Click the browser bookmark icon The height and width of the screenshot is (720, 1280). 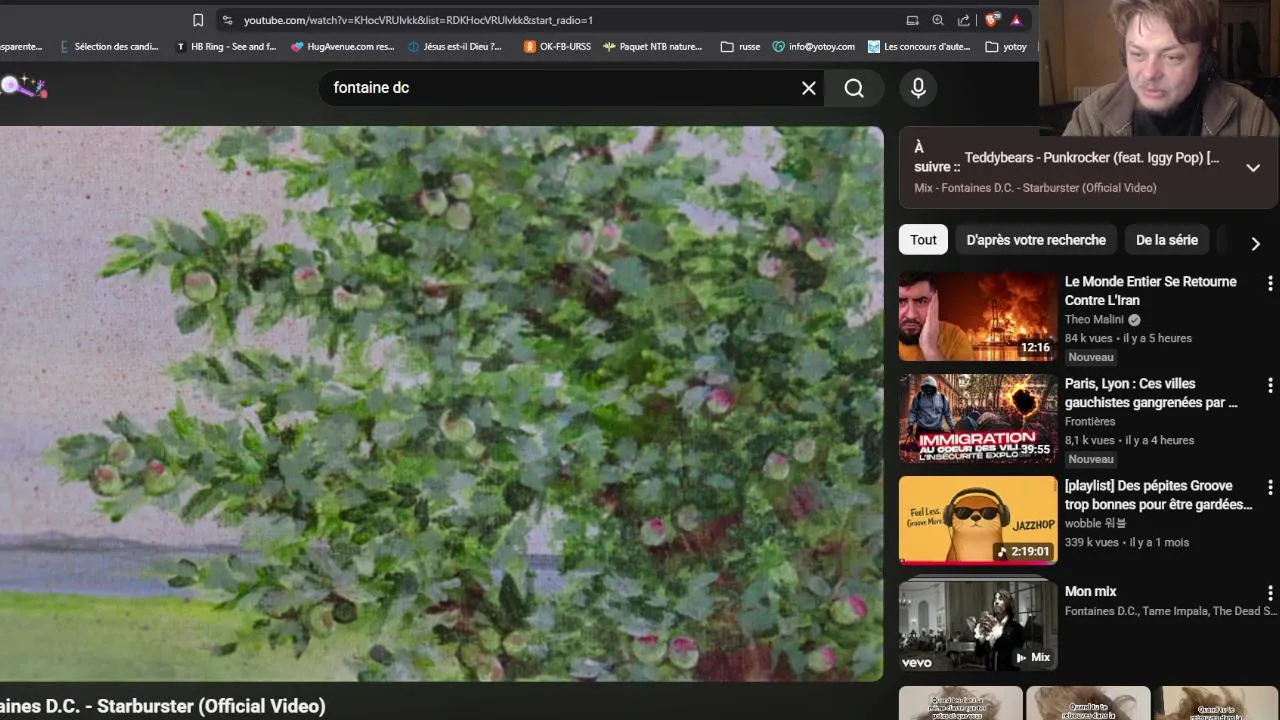[x=198, y=20]
